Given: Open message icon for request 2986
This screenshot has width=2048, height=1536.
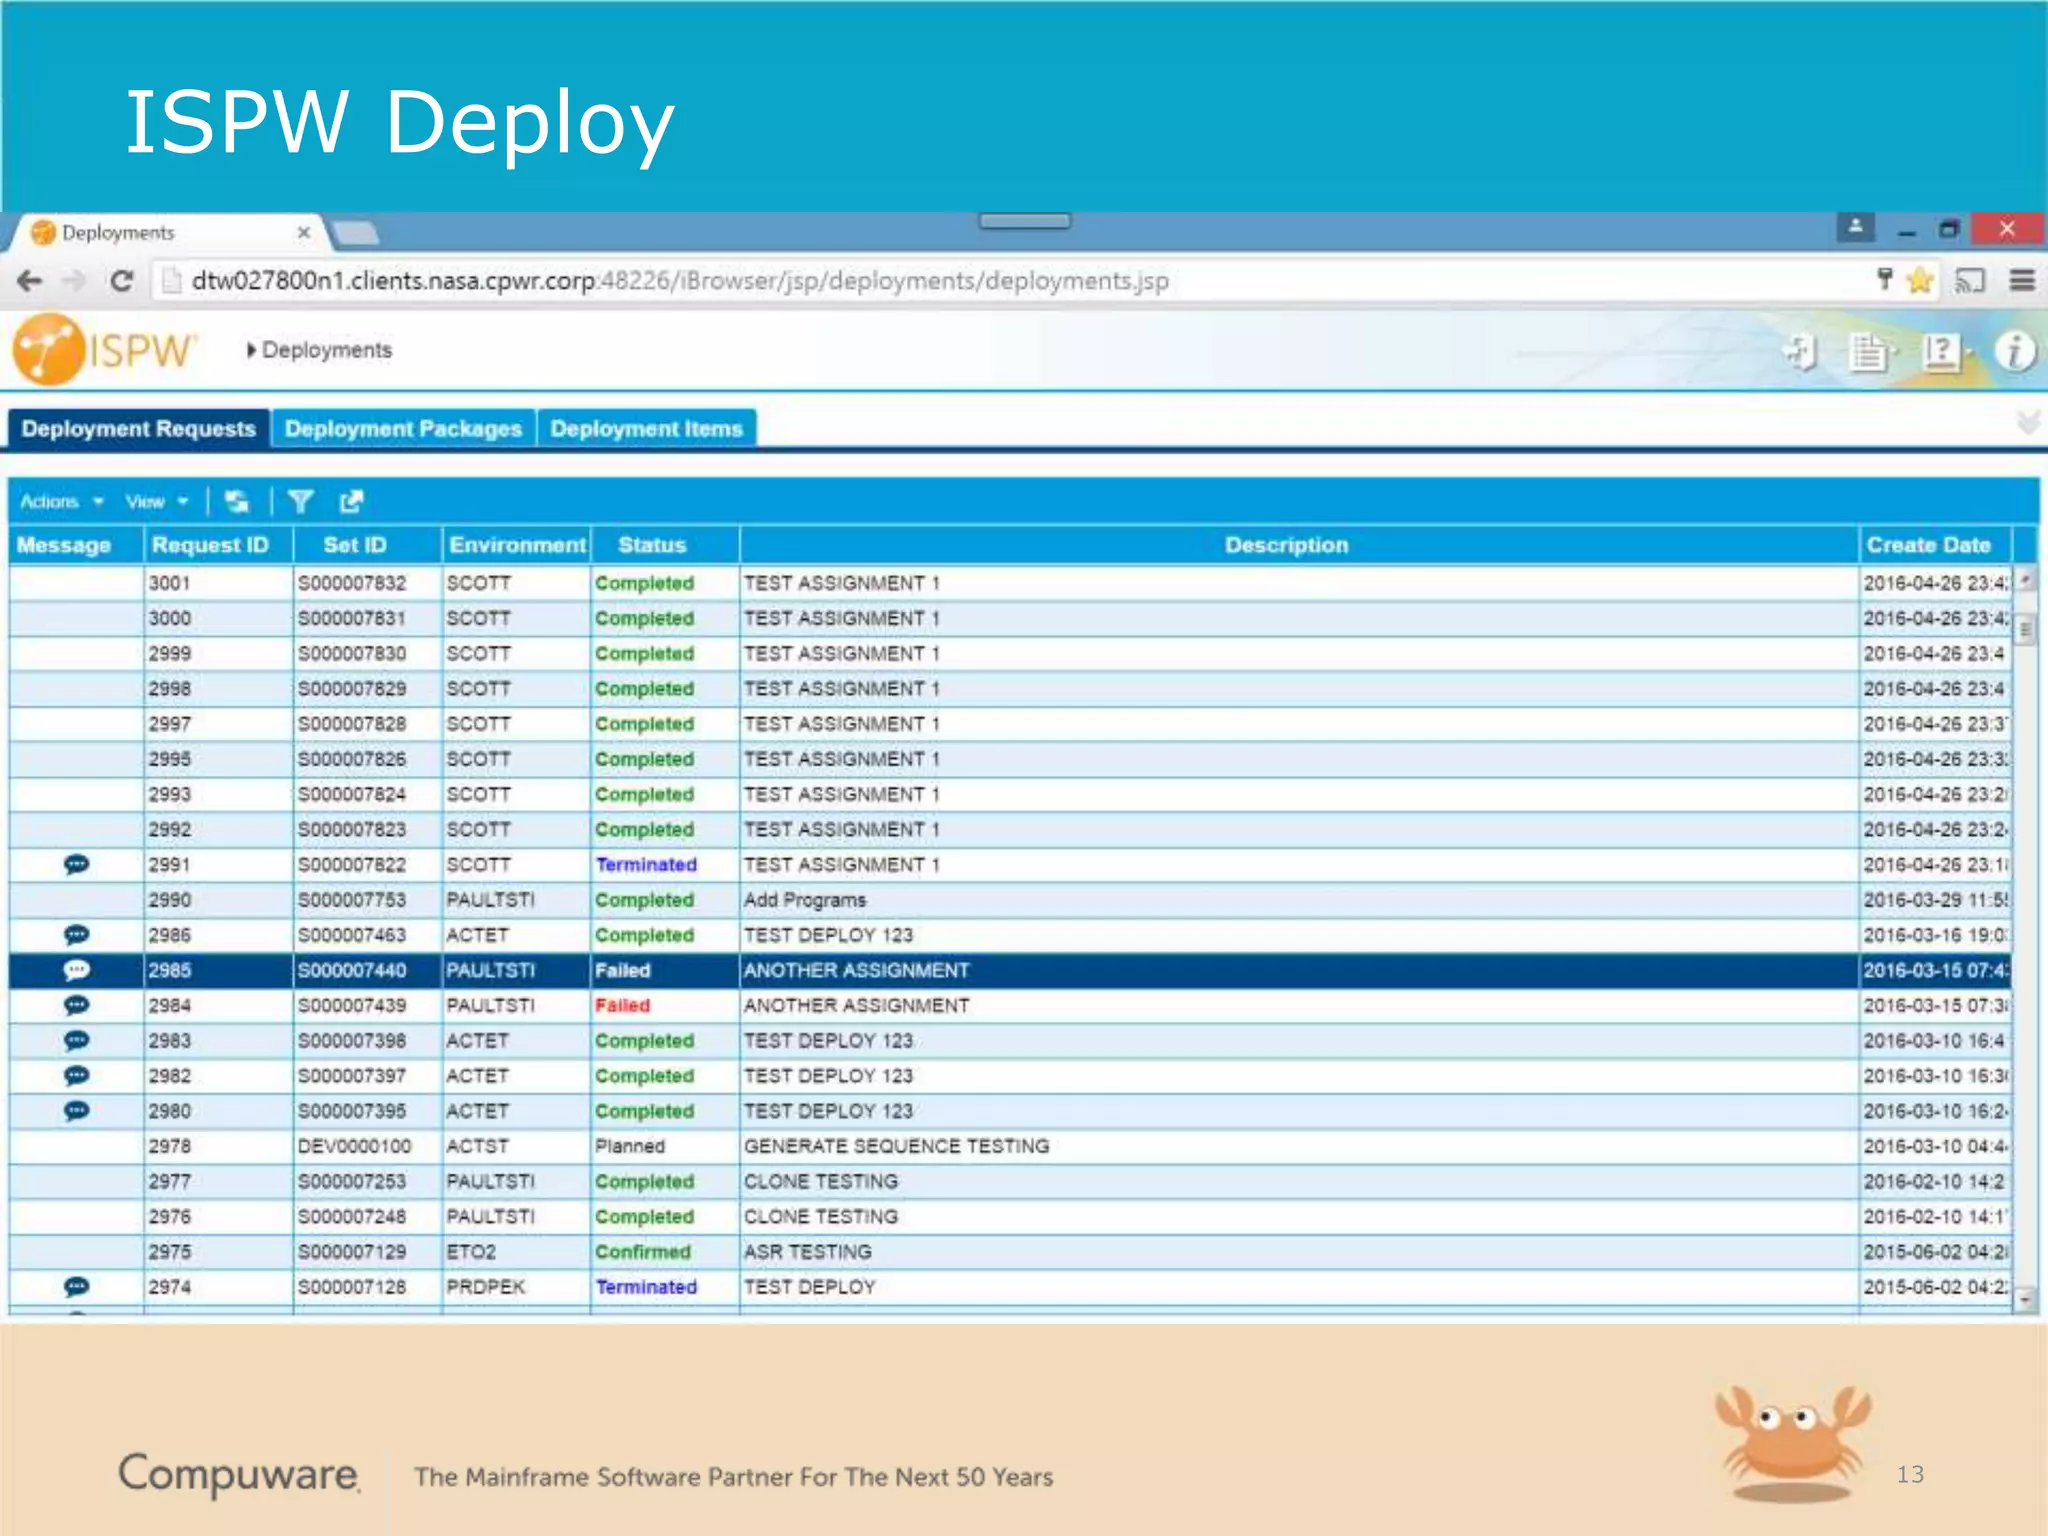Looking at the screenshot, I should tap(77, 935).
